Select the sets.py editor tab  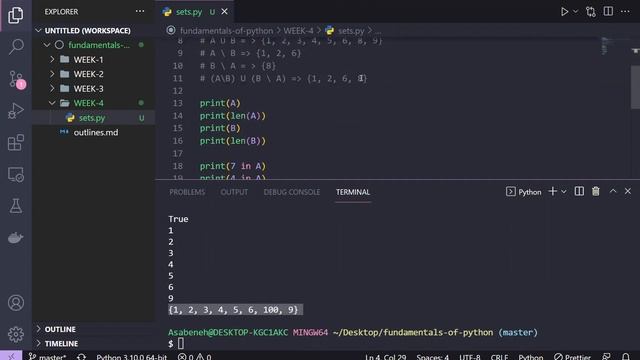click(x=189, y=12)
